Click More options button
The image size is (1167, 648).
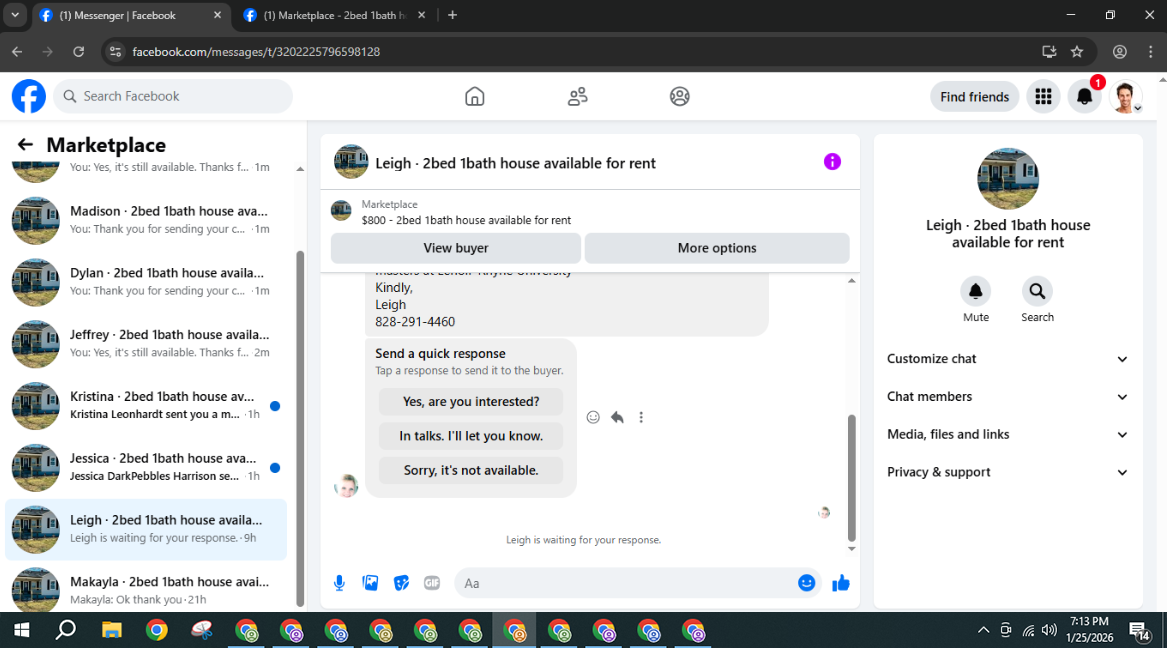(717, 248)
